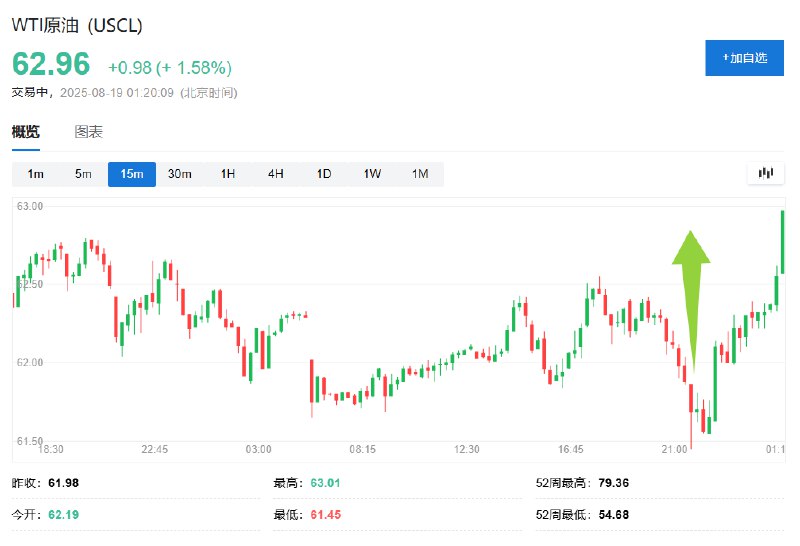Switch to the 图表 chart tab
The image size is (800, 546).
pos(89,132)
